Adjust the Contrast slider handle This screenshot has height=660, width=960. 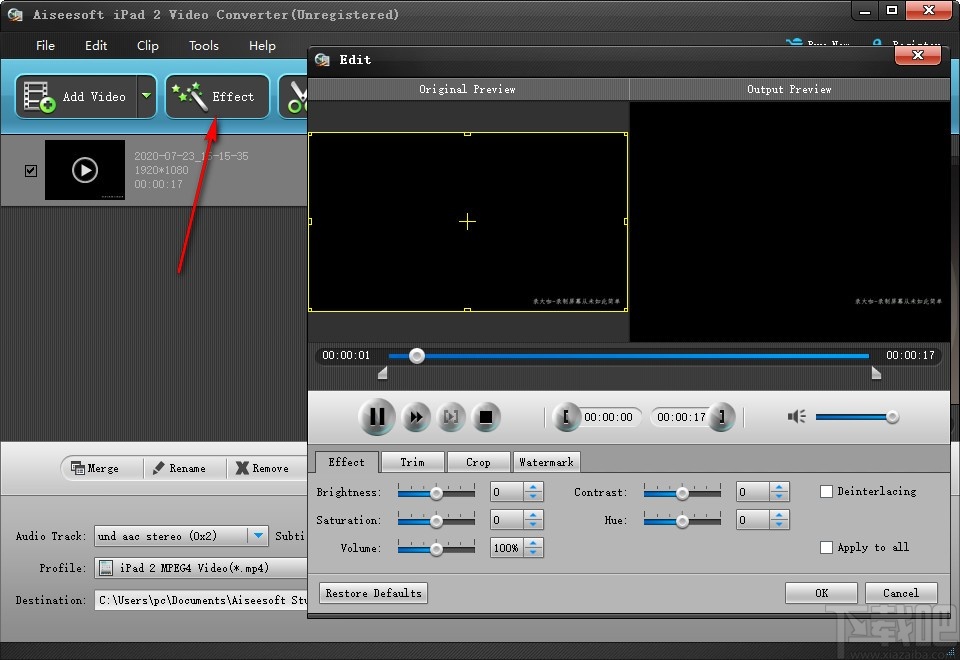pyautogui.click(x=682, y=493)
